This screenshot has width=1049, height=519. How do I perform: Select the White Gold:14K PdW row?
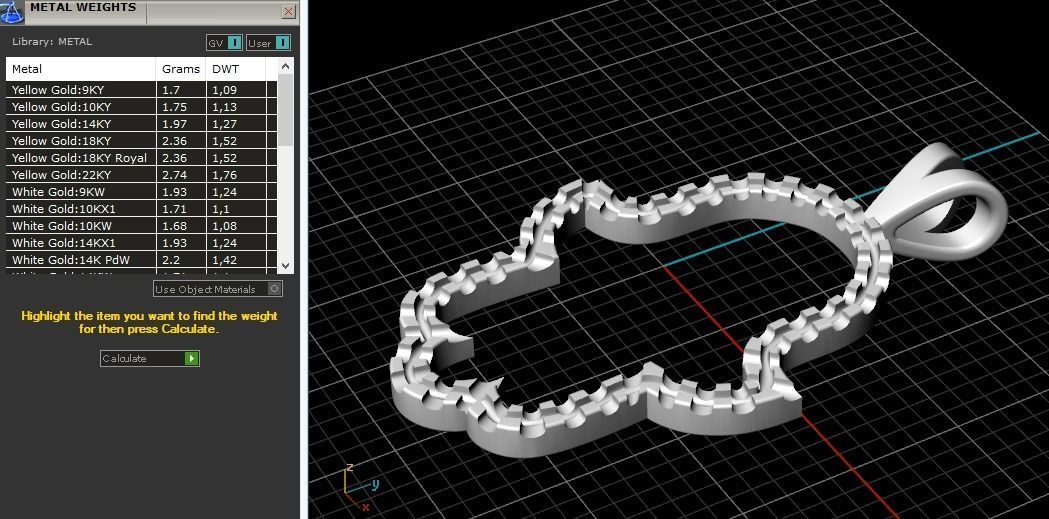(x=141, y=260)
